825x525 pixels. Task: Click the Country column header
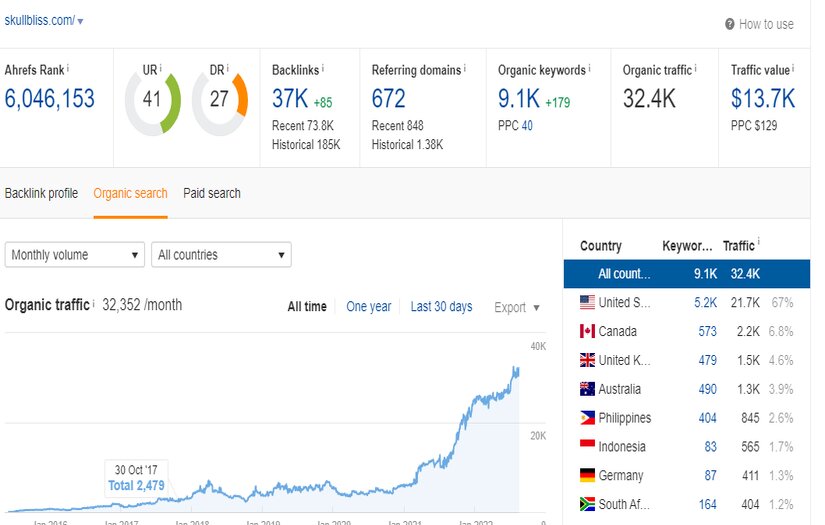coord(601,246)
